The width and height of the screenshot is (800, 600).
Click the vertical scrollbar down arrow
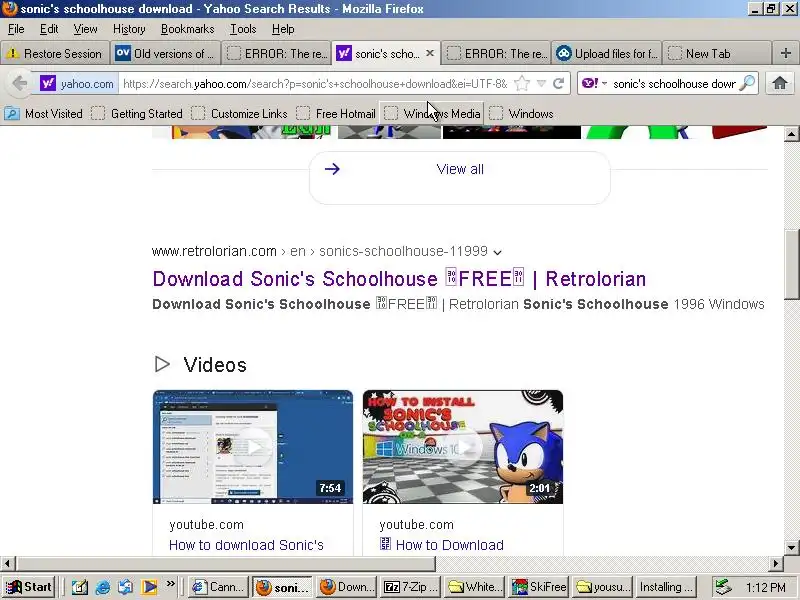pyautogui.click(x=791, y=547)
